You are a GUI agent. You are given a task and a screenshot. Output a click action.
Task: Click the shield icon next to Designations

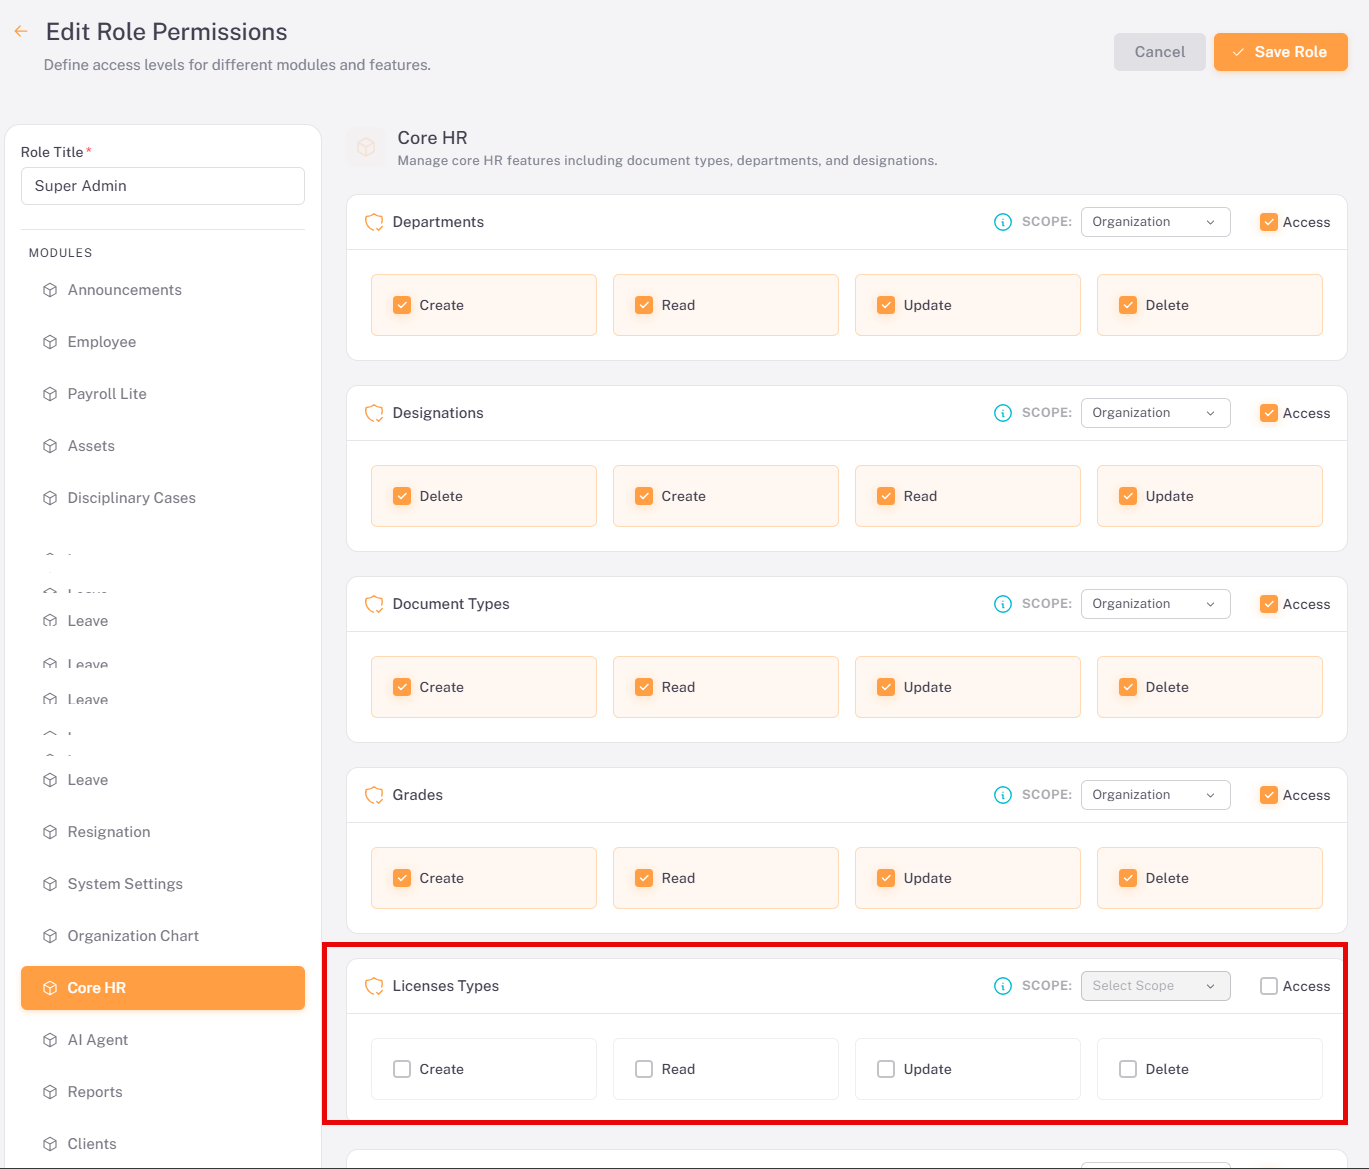[x=374, y=413]
